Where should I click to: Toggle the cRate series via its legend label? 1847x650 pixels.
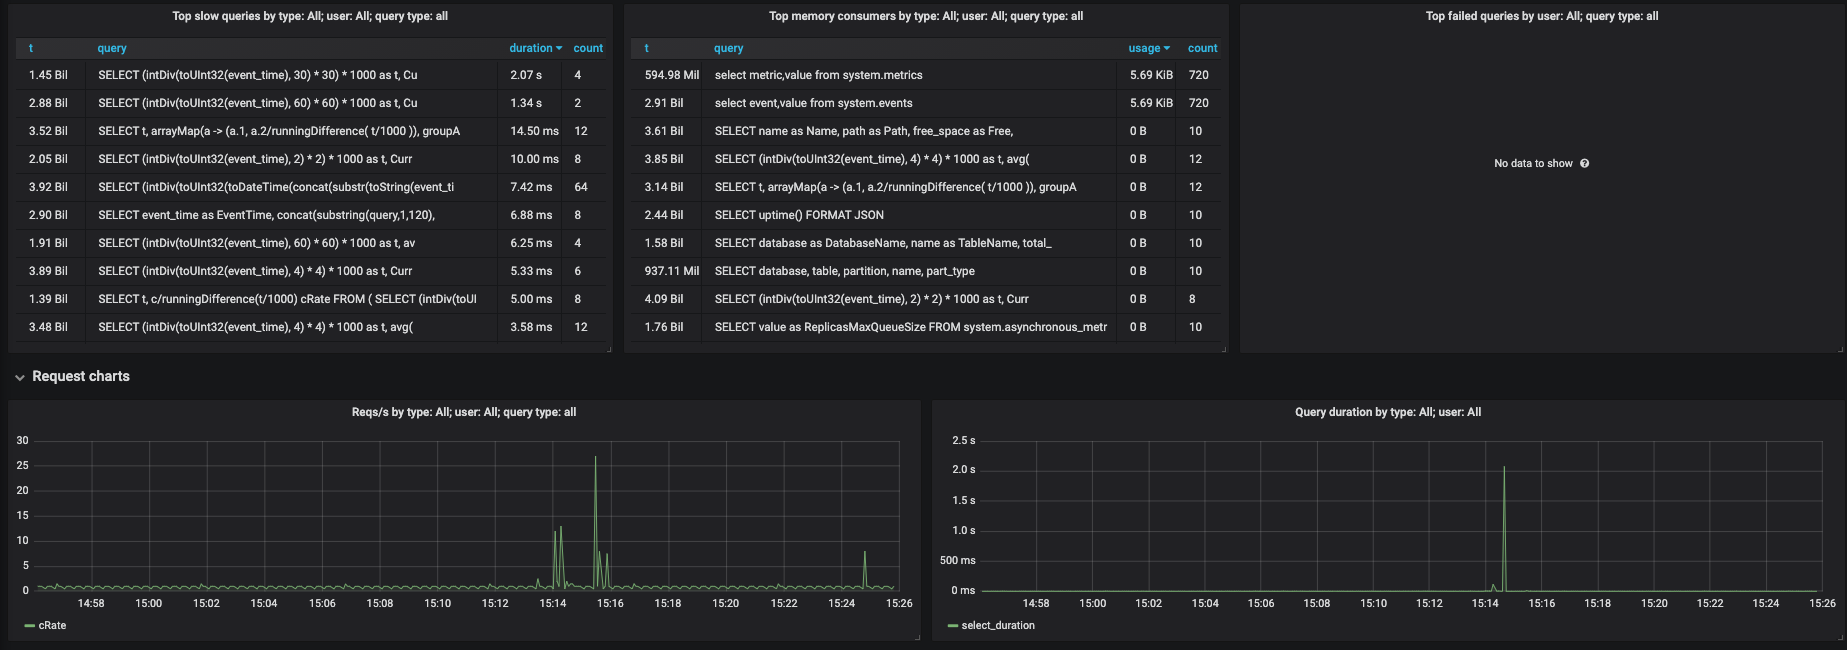(52, 626)
